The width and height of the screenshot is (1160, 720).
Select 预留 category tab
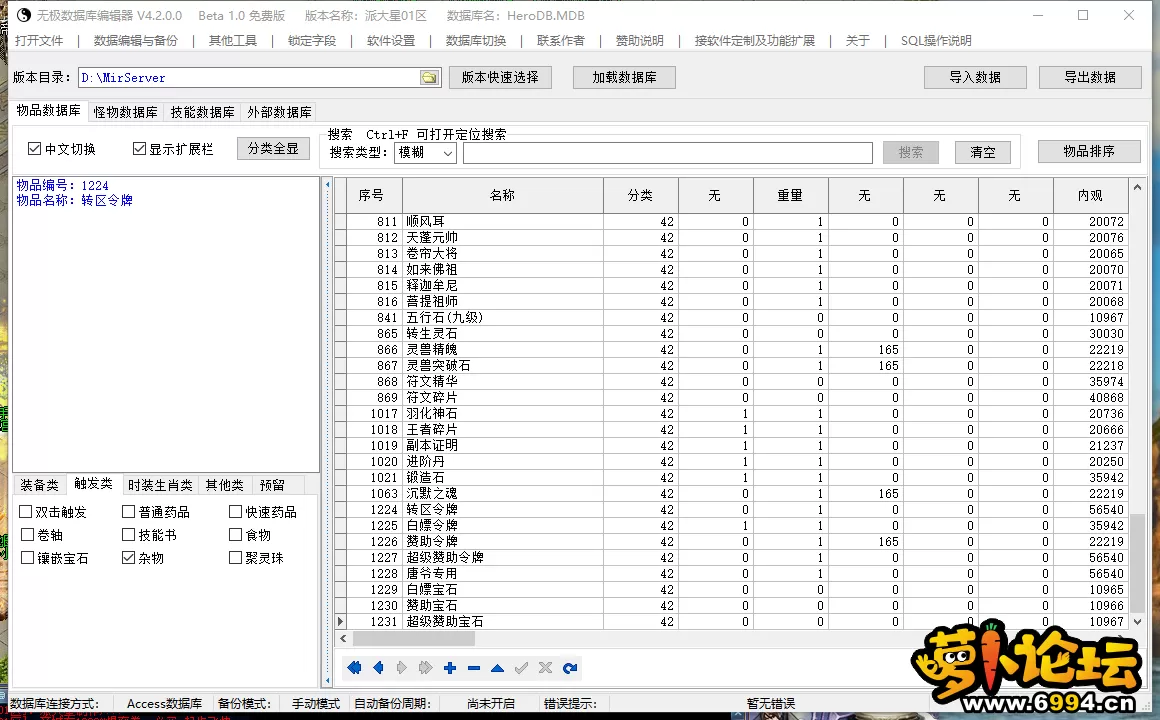pyautogui.click(x=272, y=485)
